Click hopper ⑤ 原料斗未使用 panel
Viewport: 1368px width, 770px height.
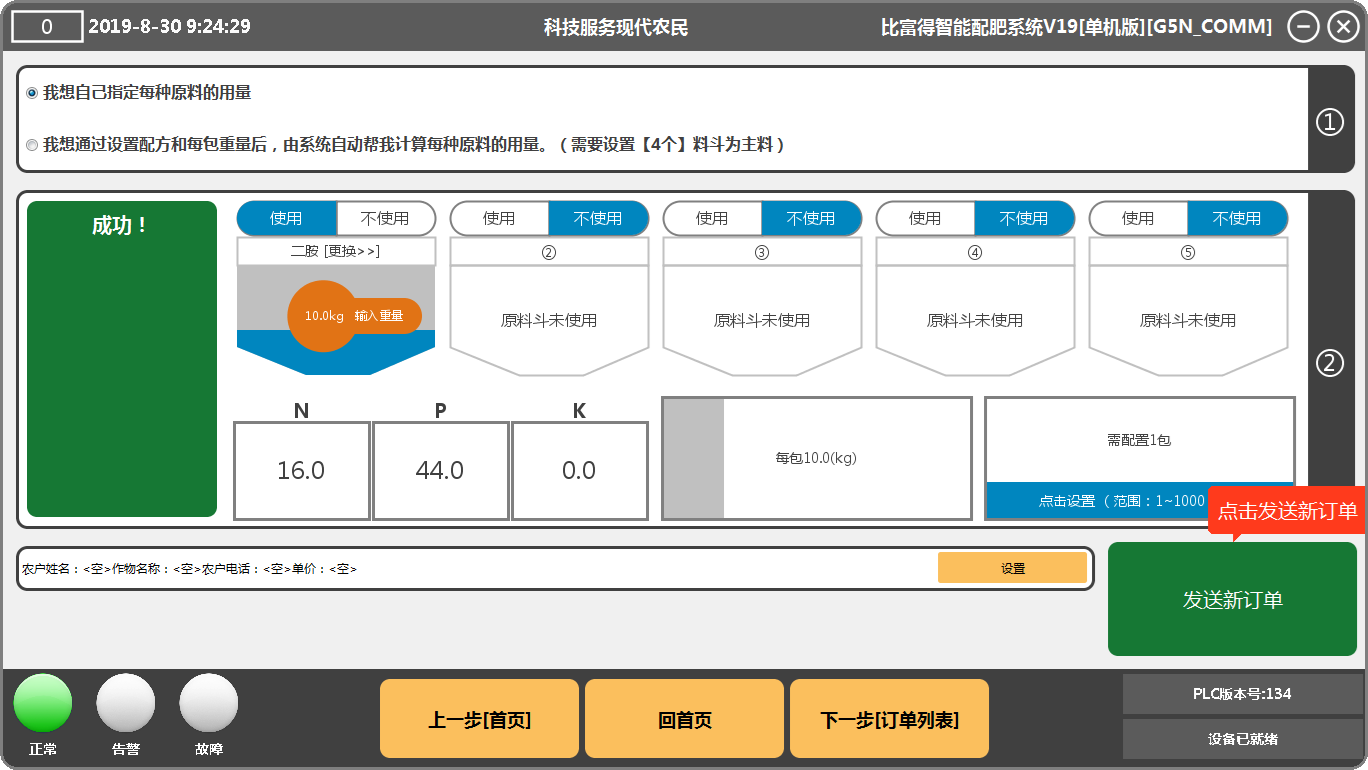[x=1188, y=320]
